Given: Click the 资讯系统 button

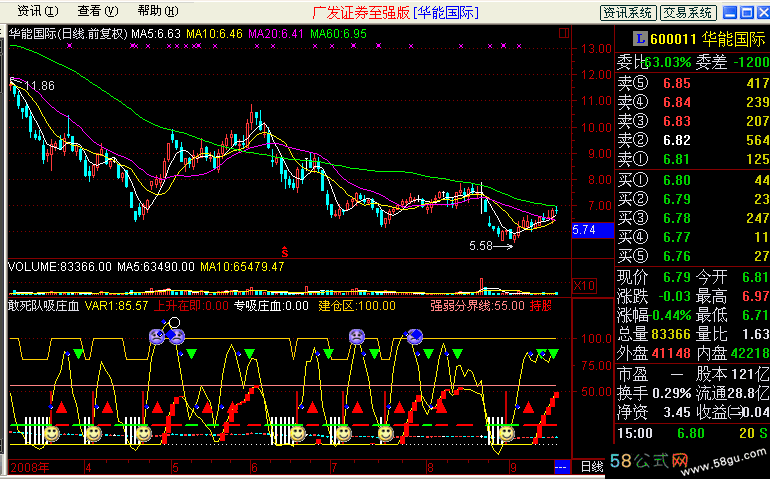Looking at the screenshot, I should pyautogui.click(x=628, y=13).
